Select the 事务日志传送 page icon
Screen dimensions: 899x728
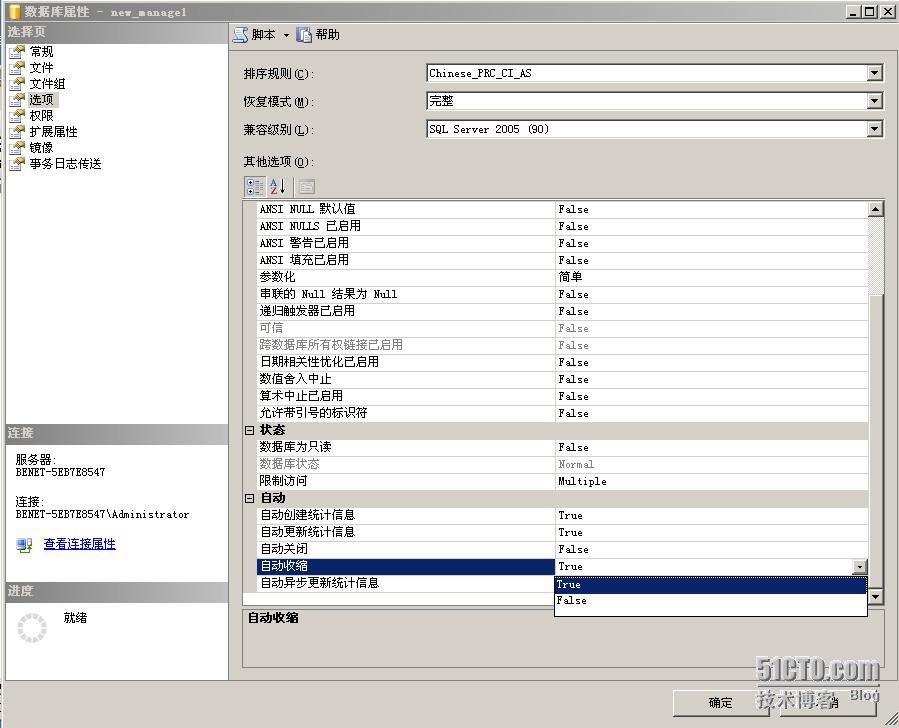(17, 165)
